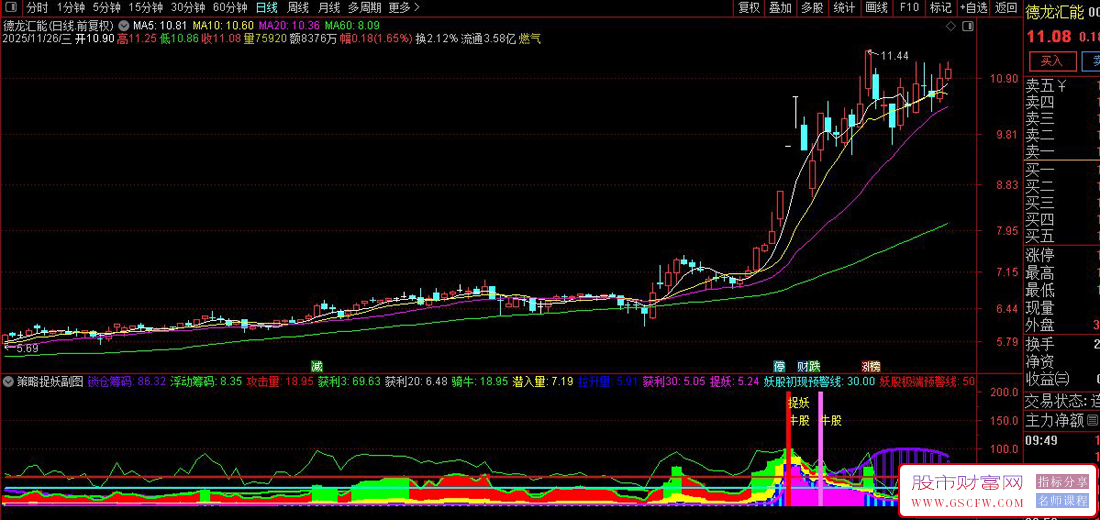The height and width of the screenshot is (520, 1100).
Task: Open the 复权 adjustment option
Action: point(749,8)
